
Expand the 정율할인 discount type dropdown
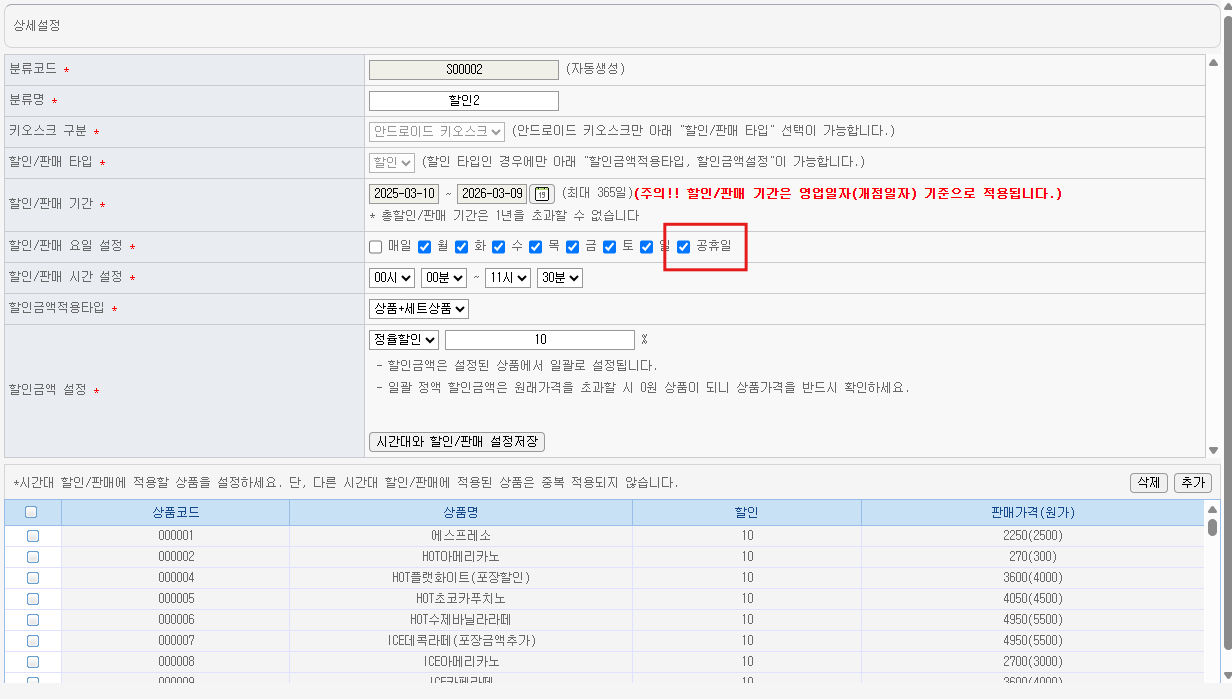pos(403,340)
